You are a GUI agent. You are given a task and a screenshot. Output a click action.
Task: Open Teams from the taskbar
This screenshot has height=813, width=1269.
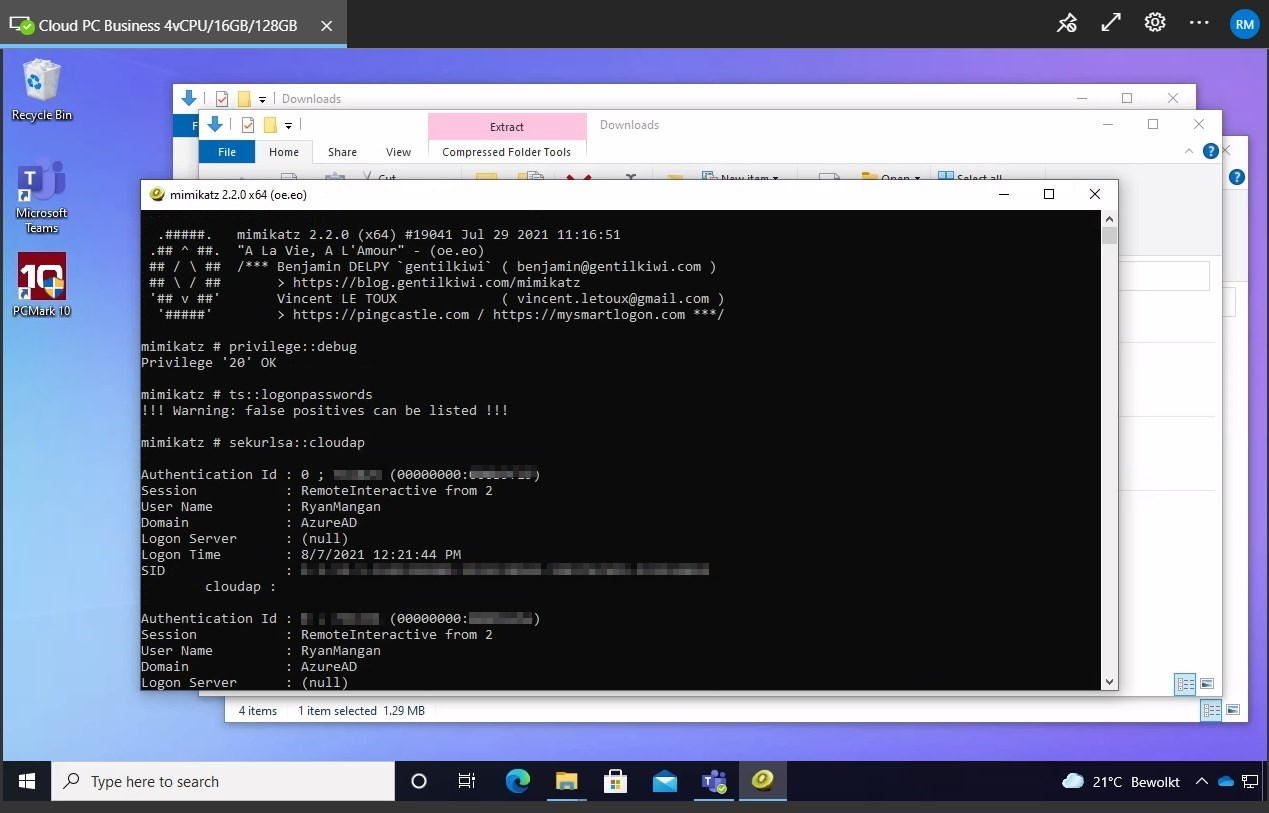714,782
